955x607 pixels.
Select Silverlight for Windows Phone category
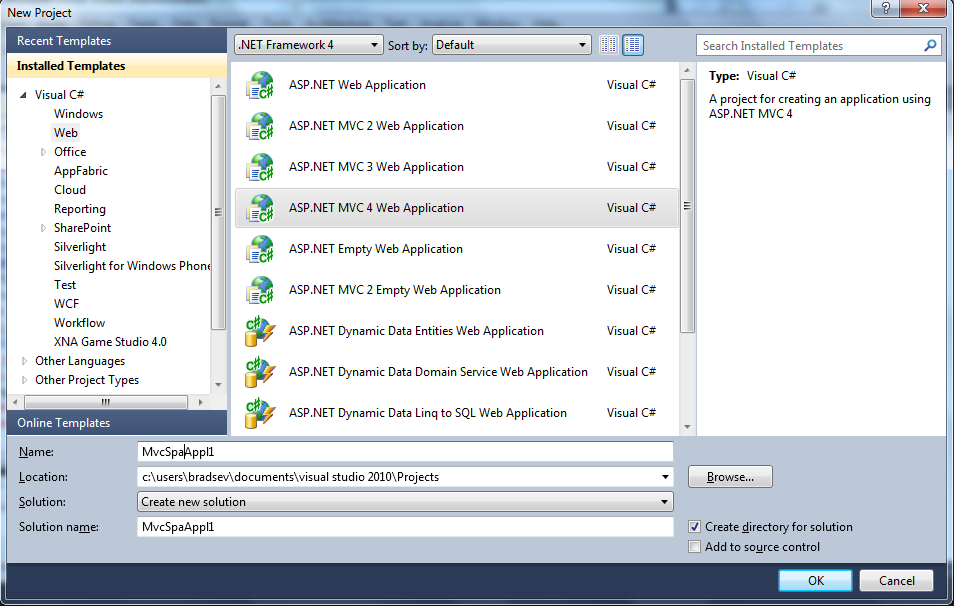pos(132,266)
